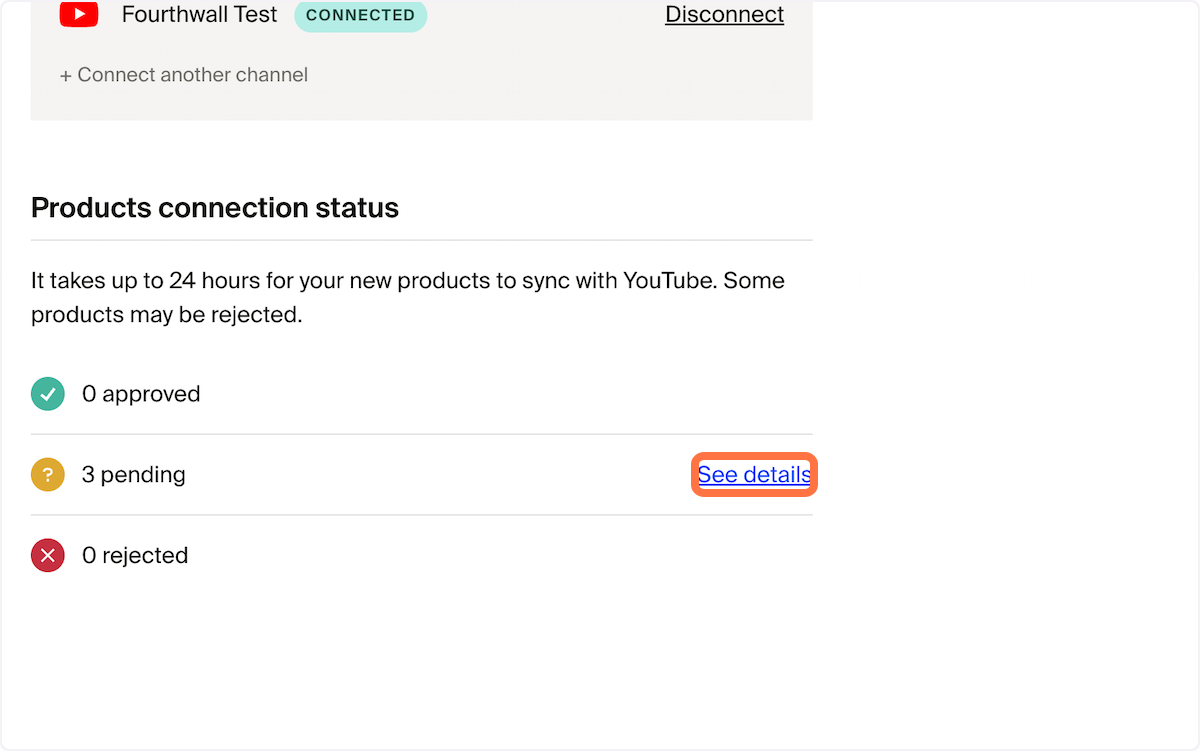
Task: Click the red rejected X icon
Action: click(x=48, y=555)
